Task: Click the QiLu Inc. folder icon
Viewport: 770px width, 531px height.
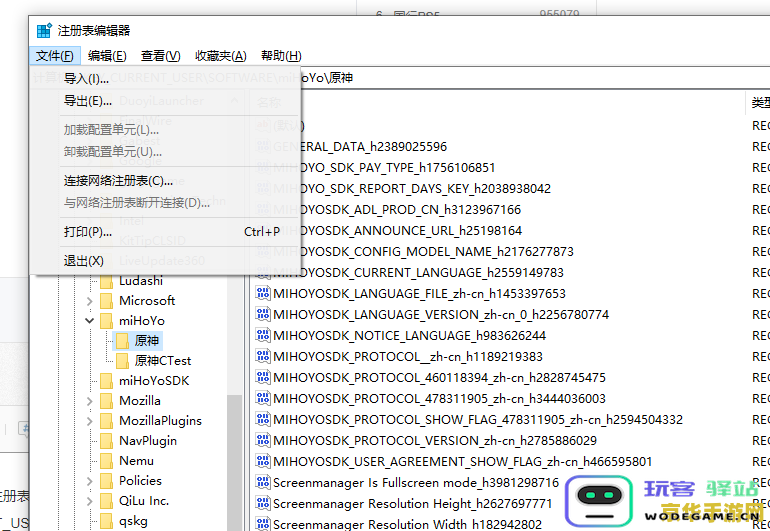Action: pyautogui.click(x=107, y=501)
